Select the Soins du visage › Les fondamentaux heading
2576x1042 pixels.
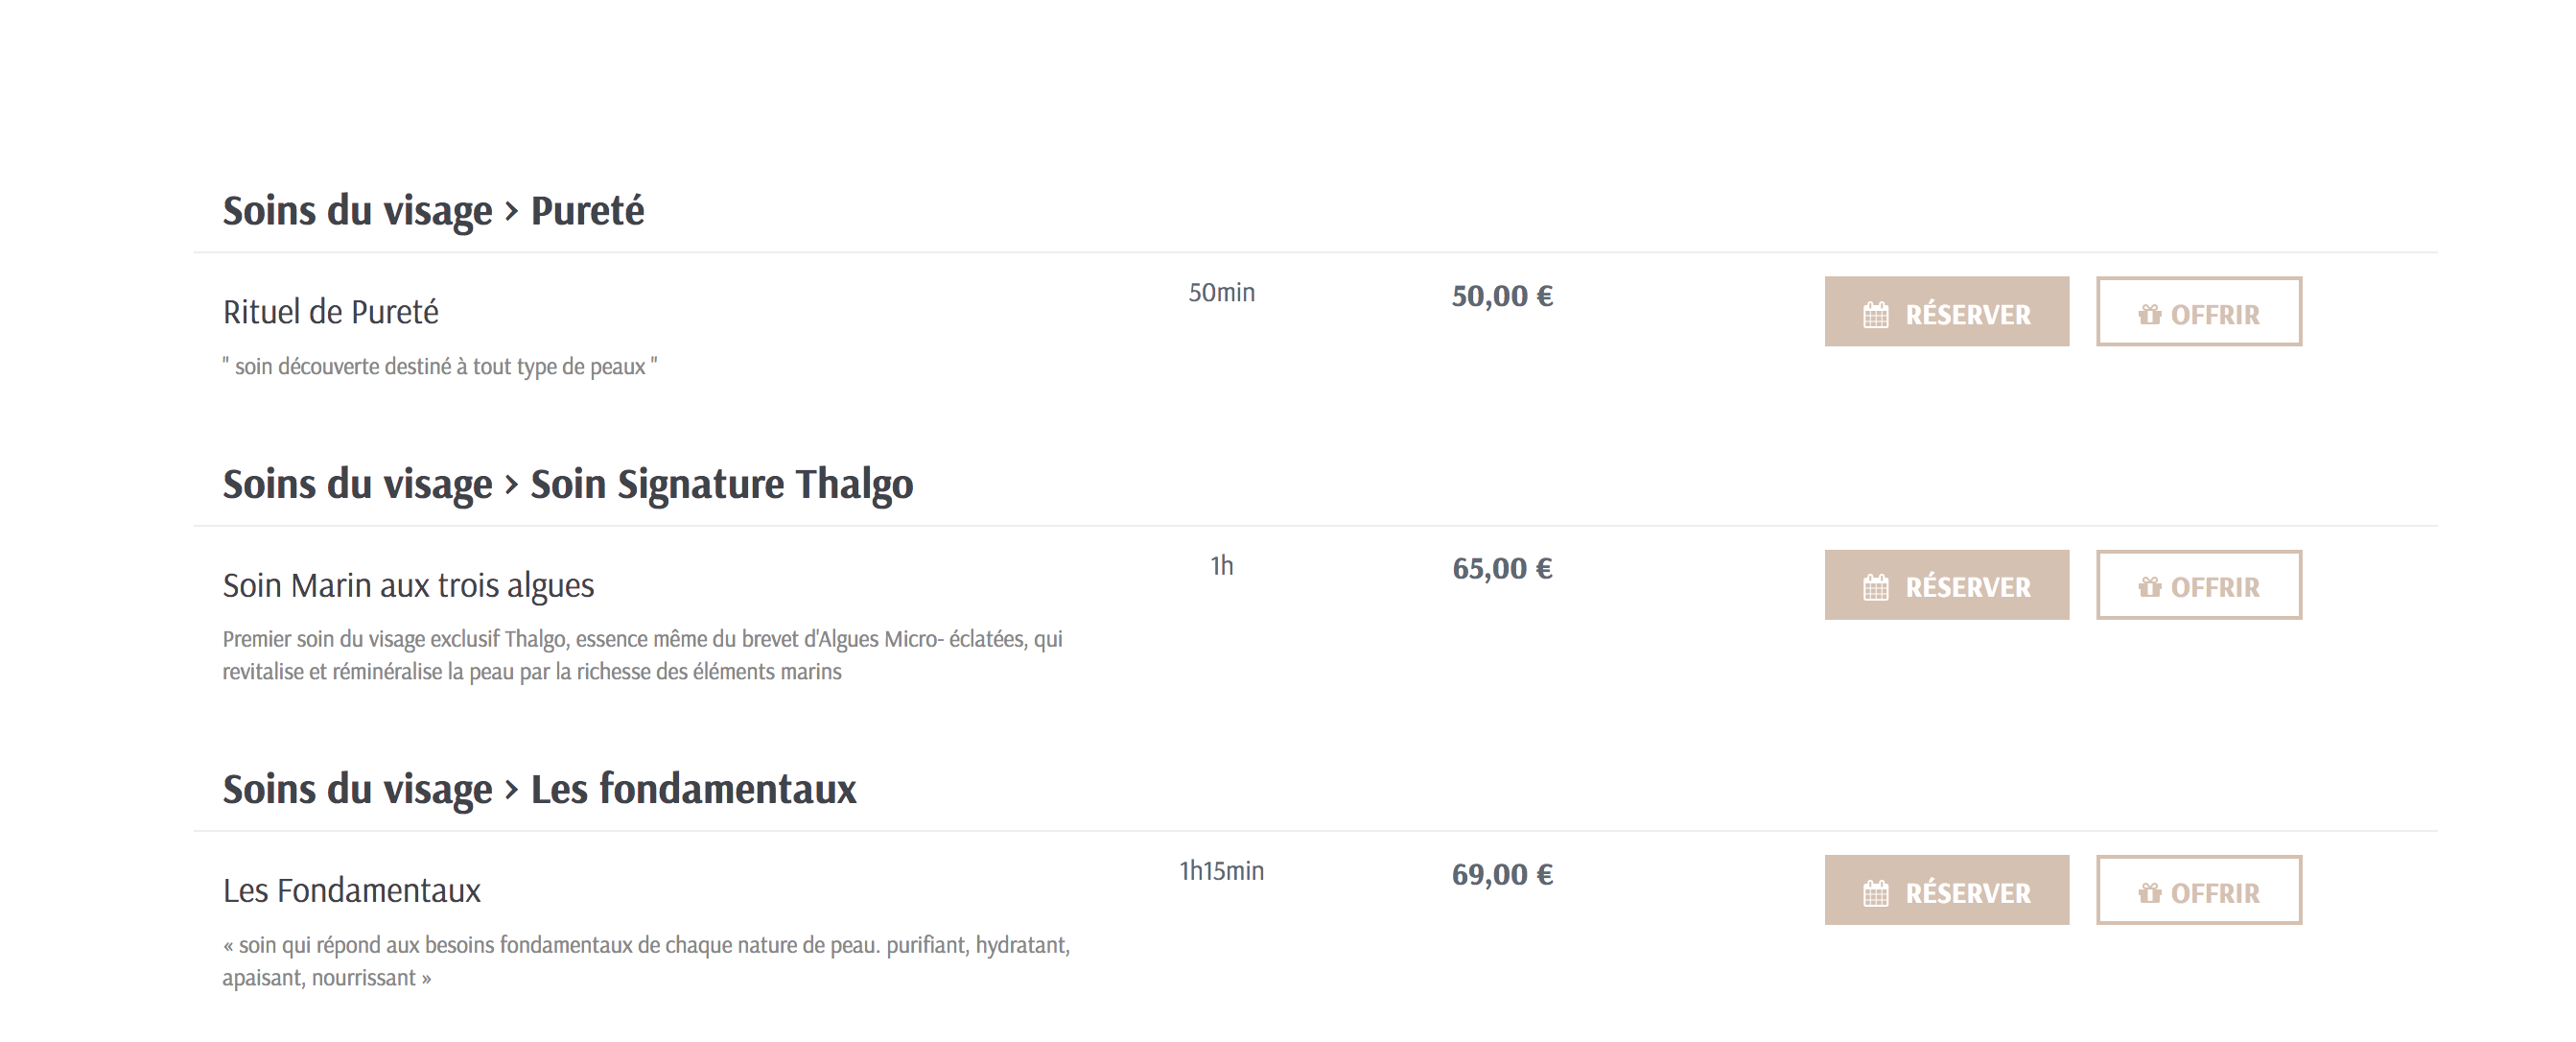click(x=539, y=789)
